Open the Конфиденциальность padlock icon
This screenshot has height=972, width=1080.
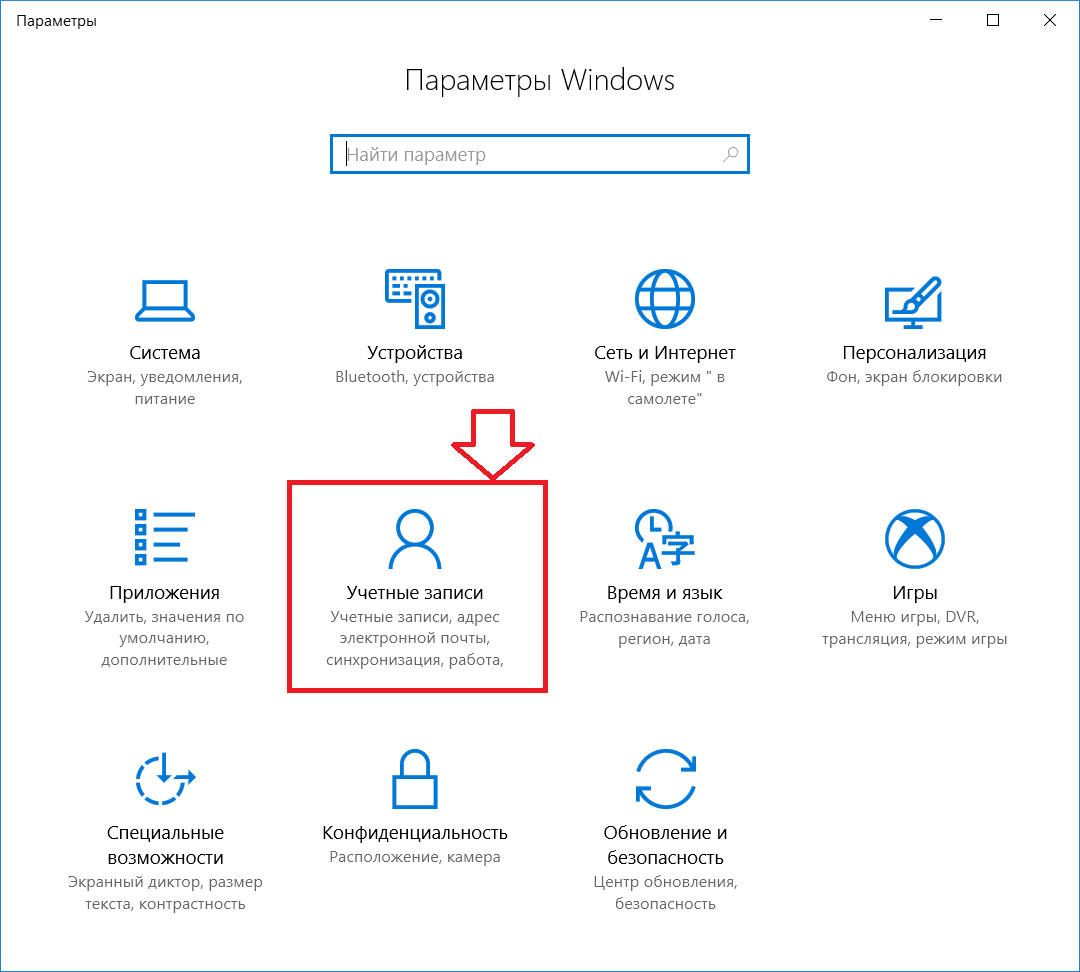coord(415,778)
